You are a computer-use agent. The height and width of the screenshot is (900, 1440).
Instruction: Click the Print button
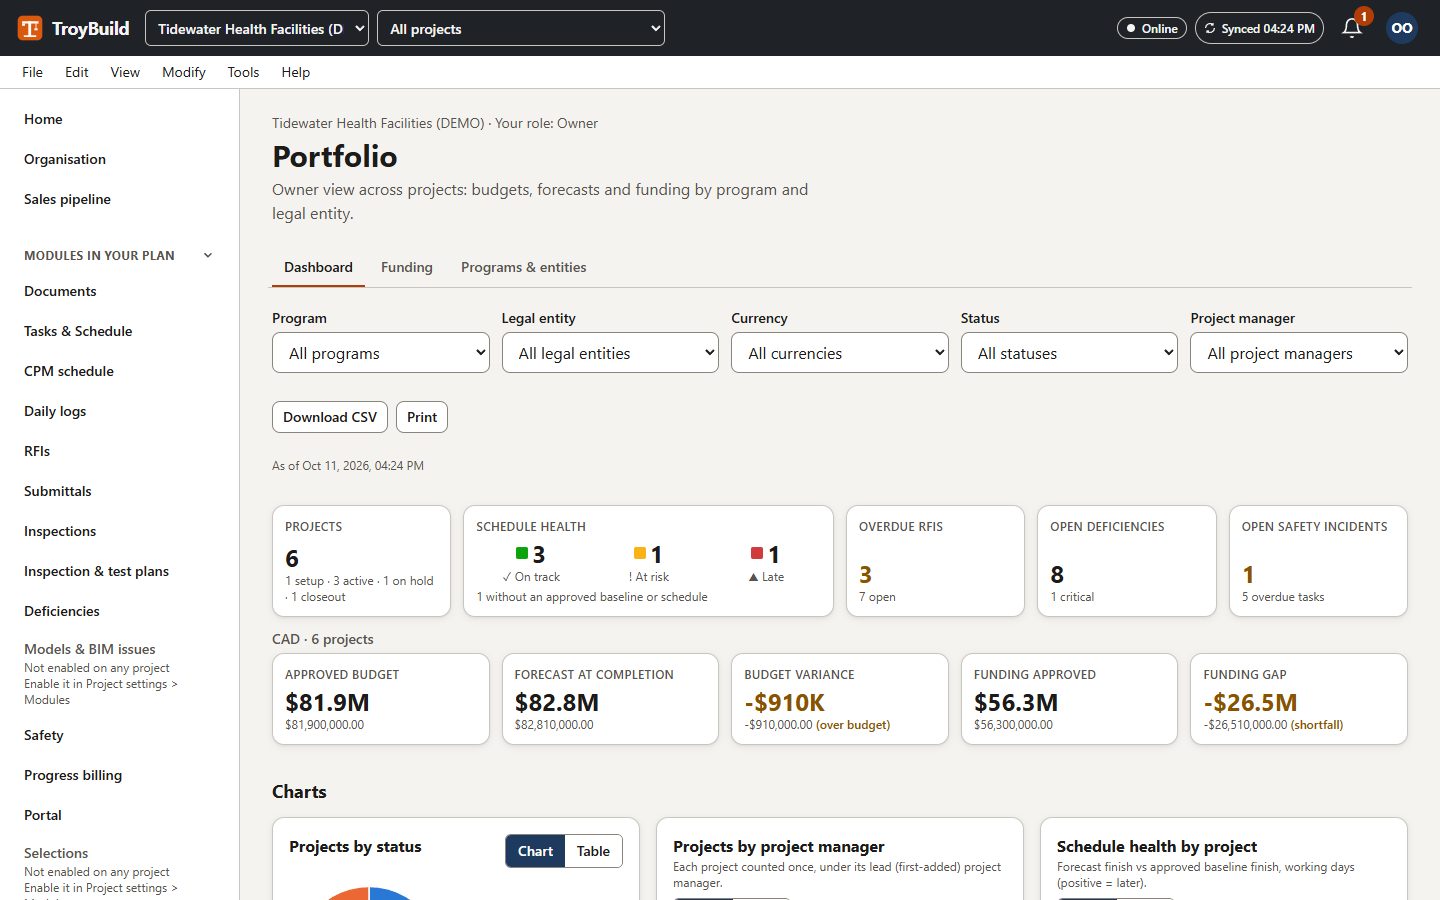[422, 417]
